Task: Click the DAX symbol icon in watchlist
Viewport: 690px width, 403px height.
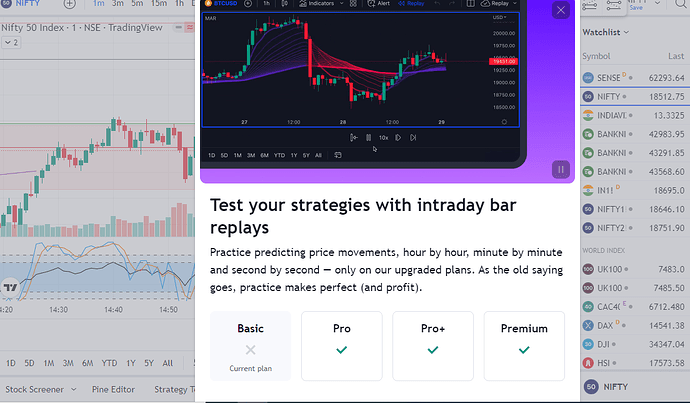Action: coord(588,326)
